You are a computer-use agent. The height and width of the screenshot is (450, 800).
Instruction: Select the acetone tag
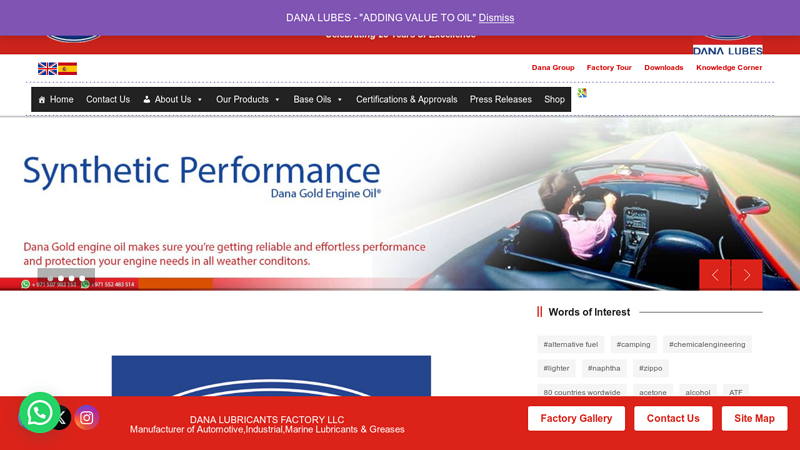(653, 391)
